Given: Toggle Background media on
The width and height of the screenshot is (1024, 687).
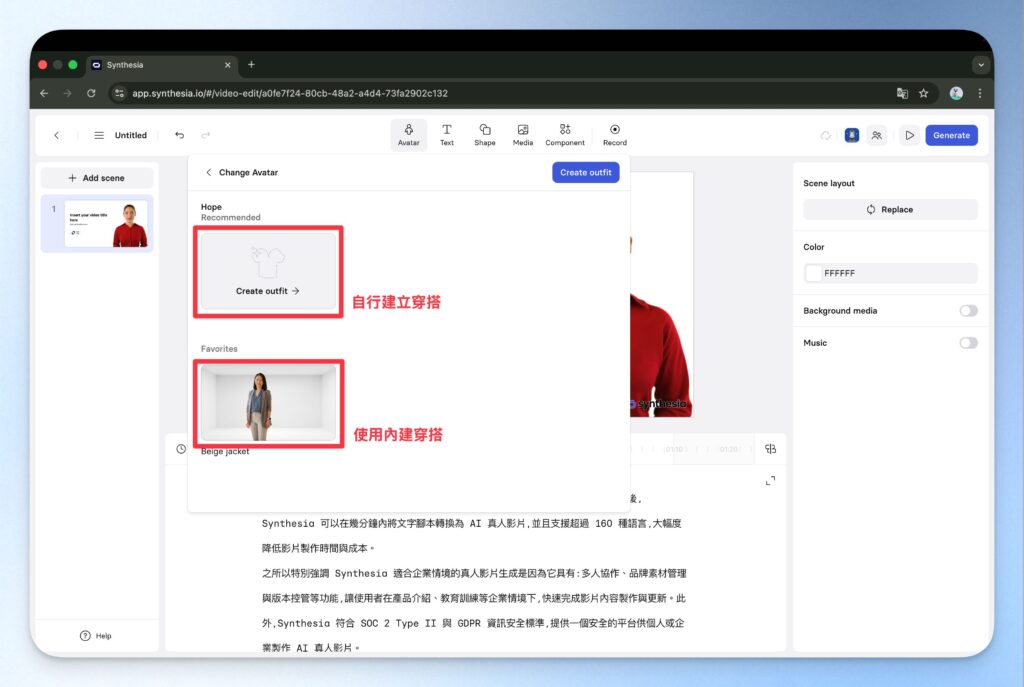Looking at the screenshot, I should [968, 310].
